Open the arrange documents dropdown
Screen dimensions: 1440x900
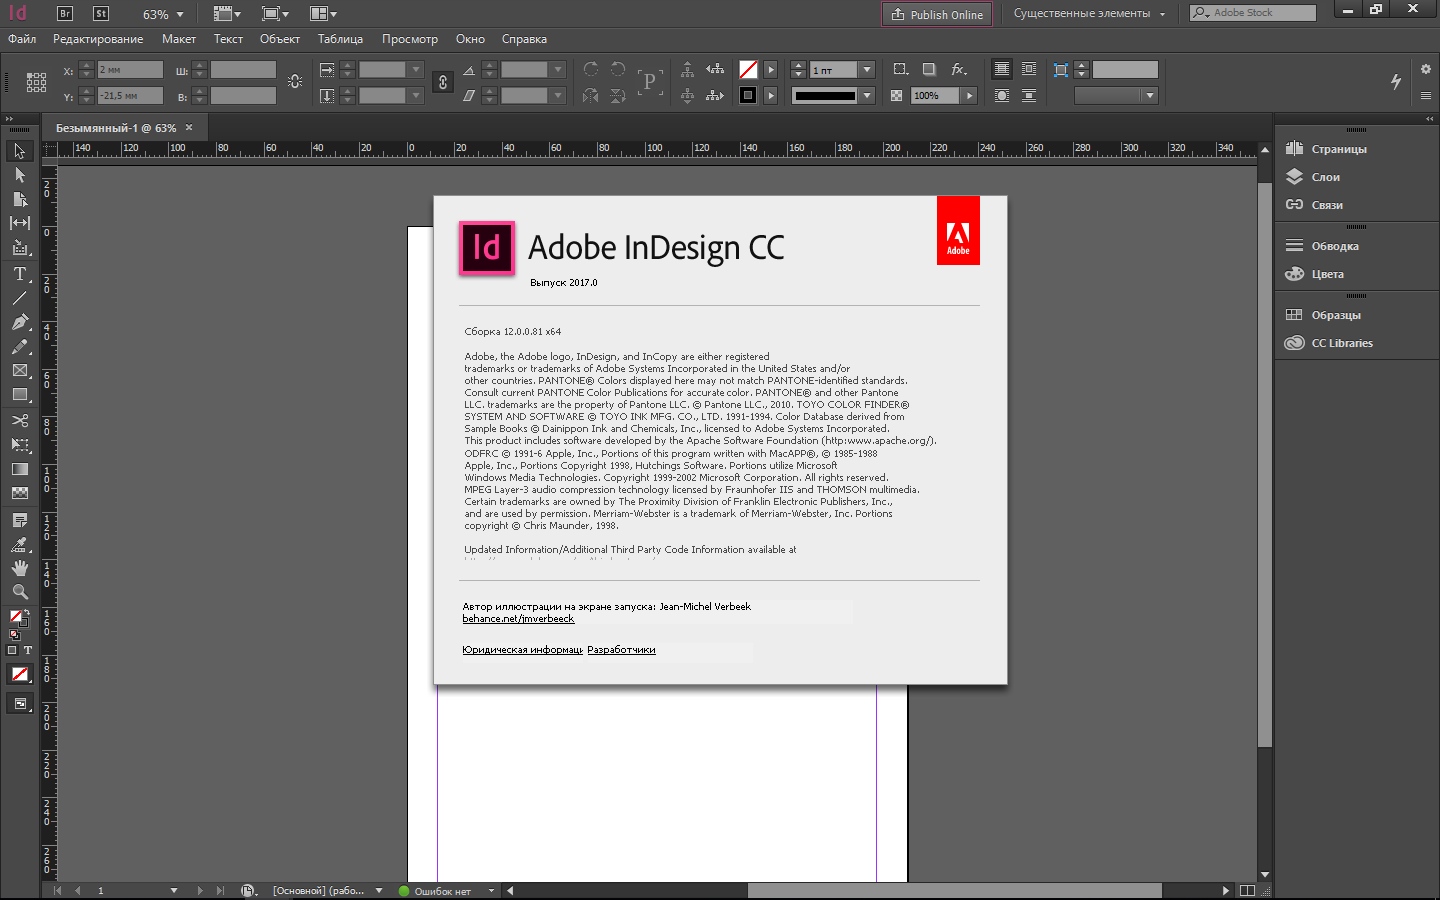(323, 14)
